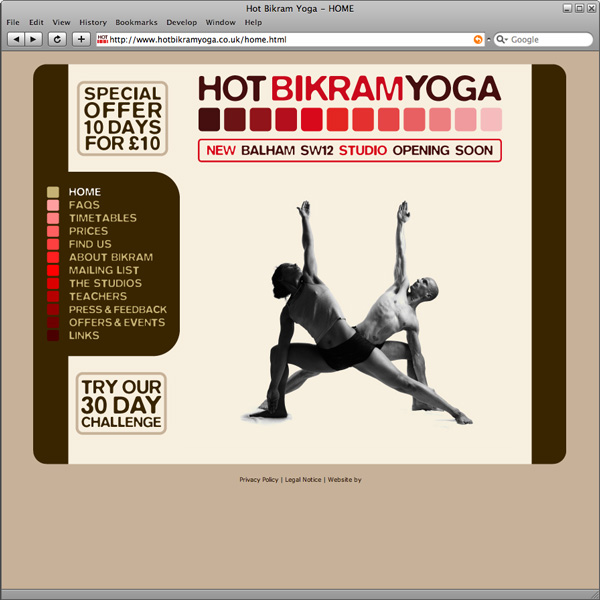Click the pink square beside FAQS
The image size is (600, 600).
click(53, 205)
